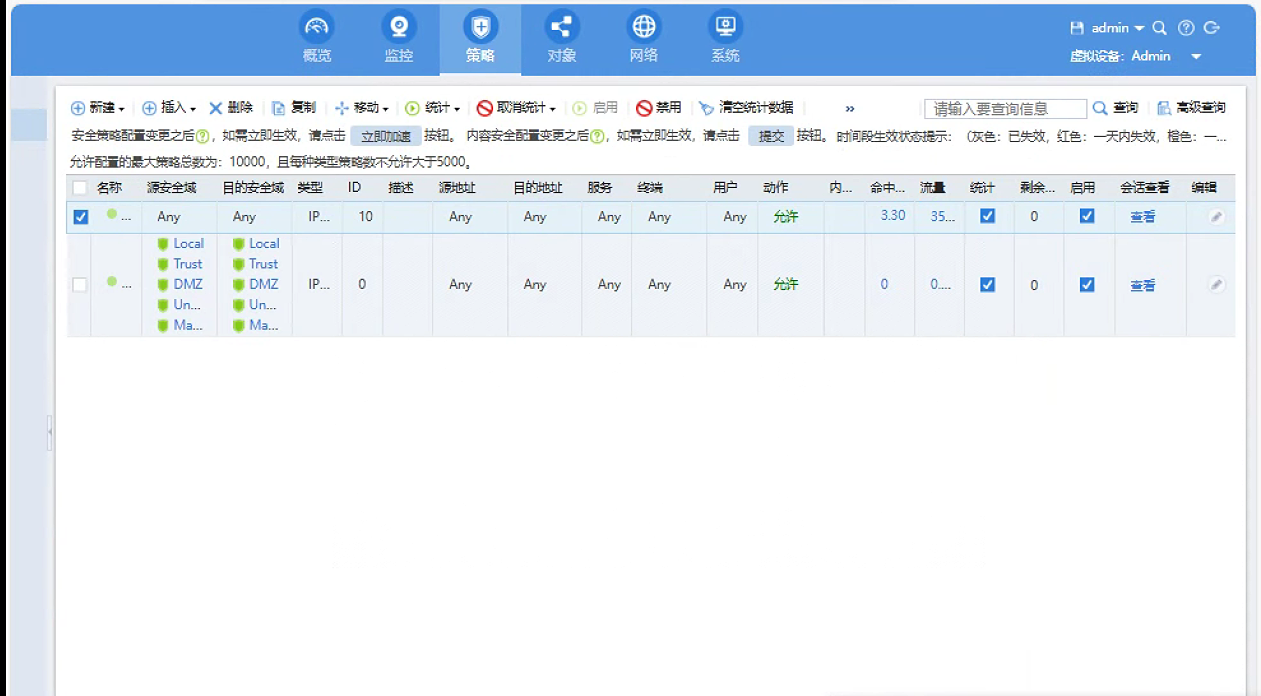Switch to the 监控 (monitor) tab

tap(398, 38)
